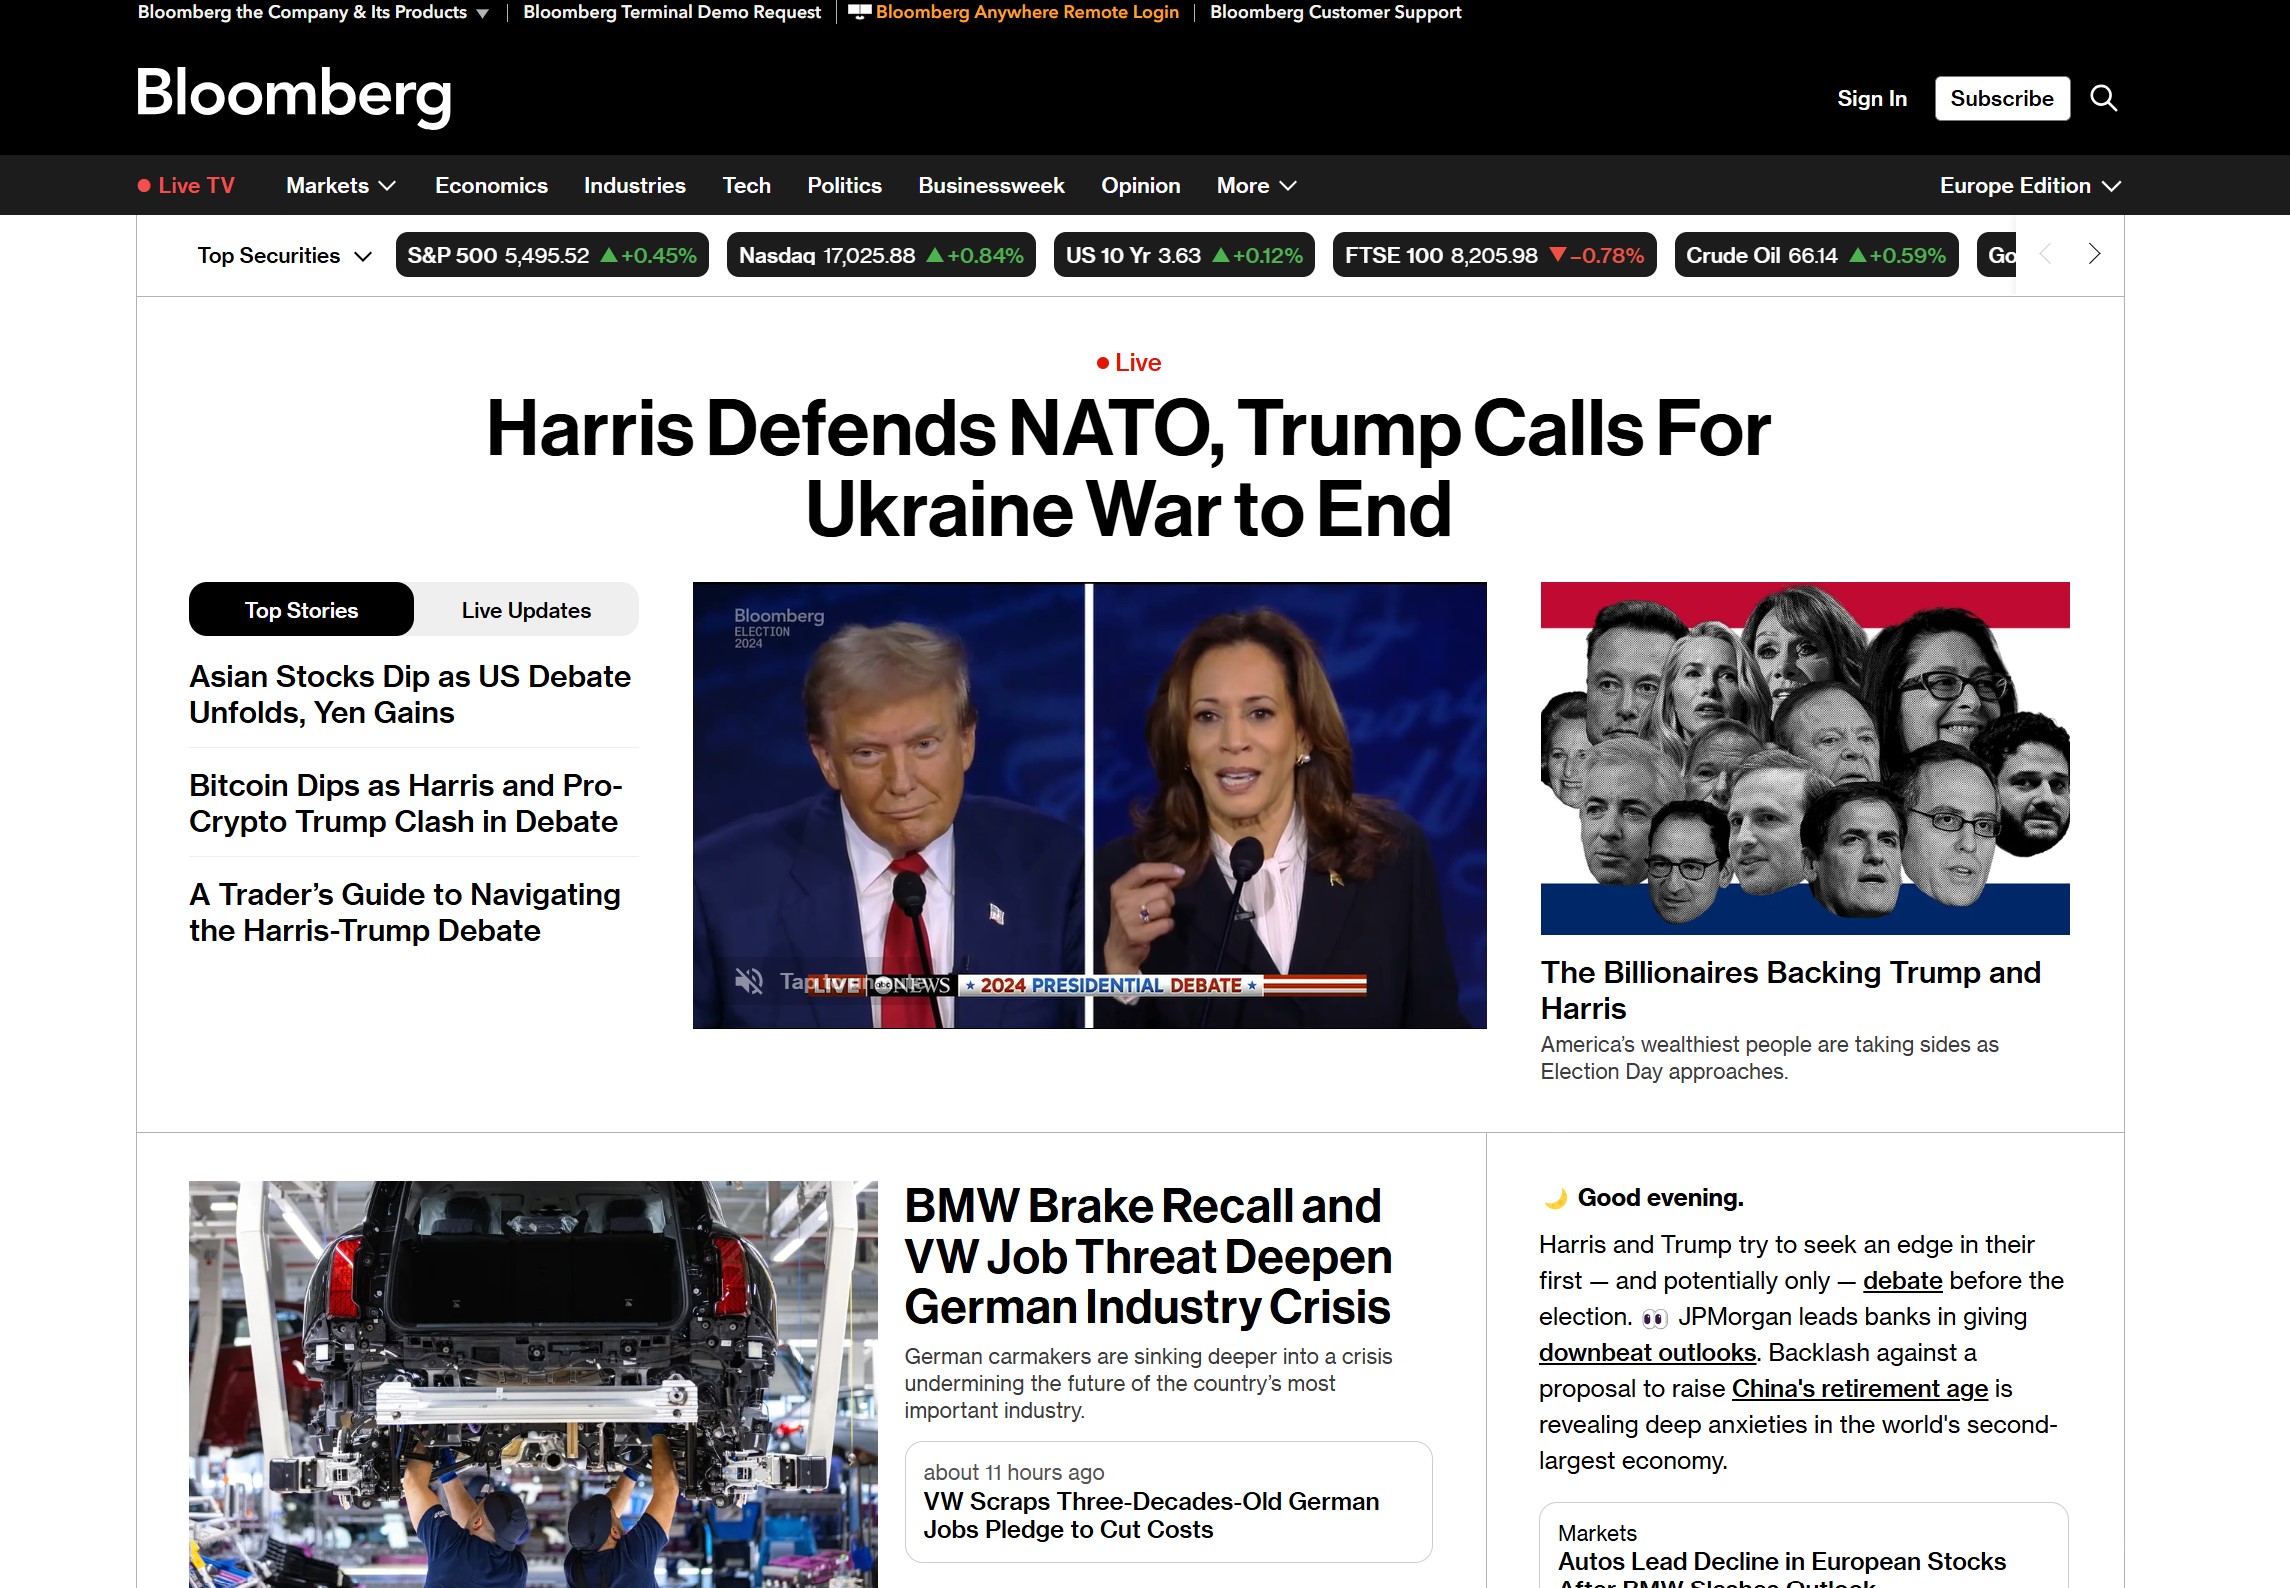Click the red Live label above headline
2290x1588 pixels.
click(1128, 363)
